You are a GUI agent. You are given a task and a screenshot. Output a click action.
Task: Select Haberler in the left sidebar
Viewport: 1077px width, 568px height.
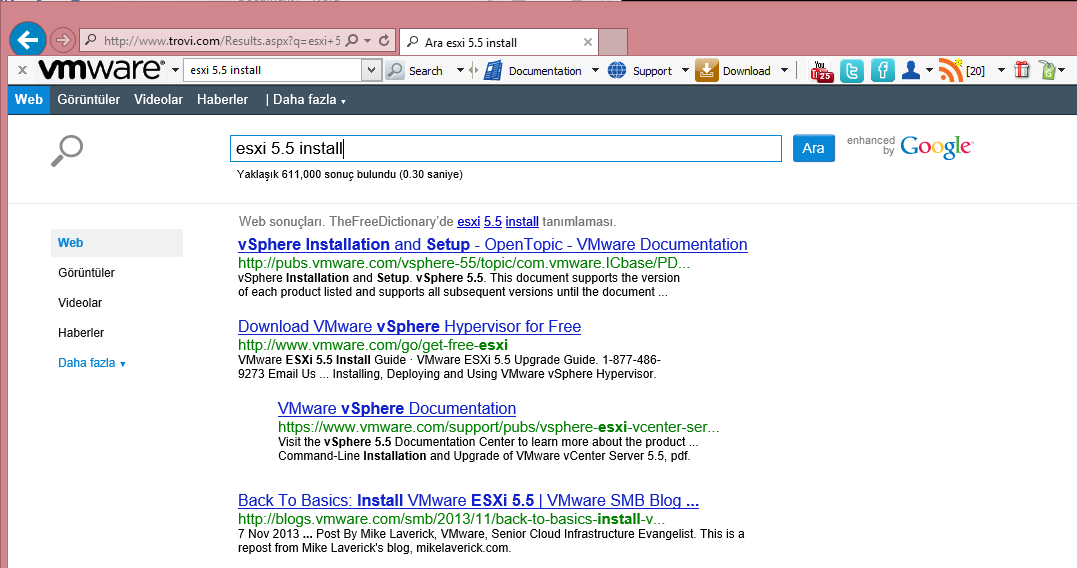pos(81,333)
